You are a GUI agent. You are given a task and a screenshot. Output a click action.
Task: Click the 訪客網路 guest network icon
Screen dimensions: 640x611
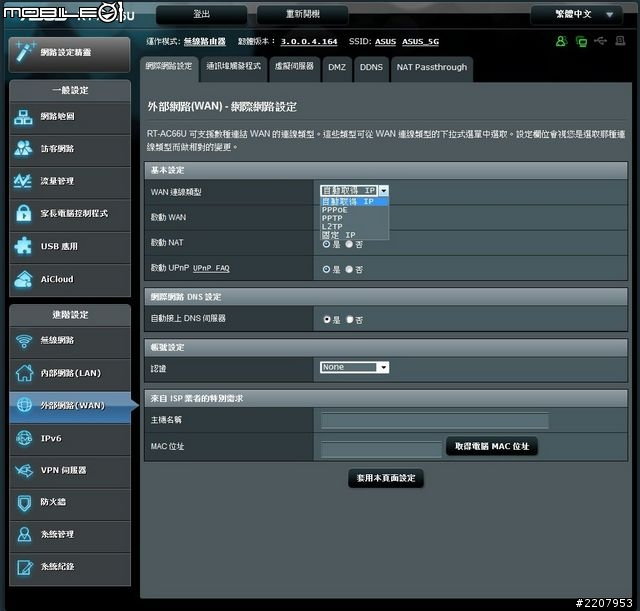(x=23, y=149)
